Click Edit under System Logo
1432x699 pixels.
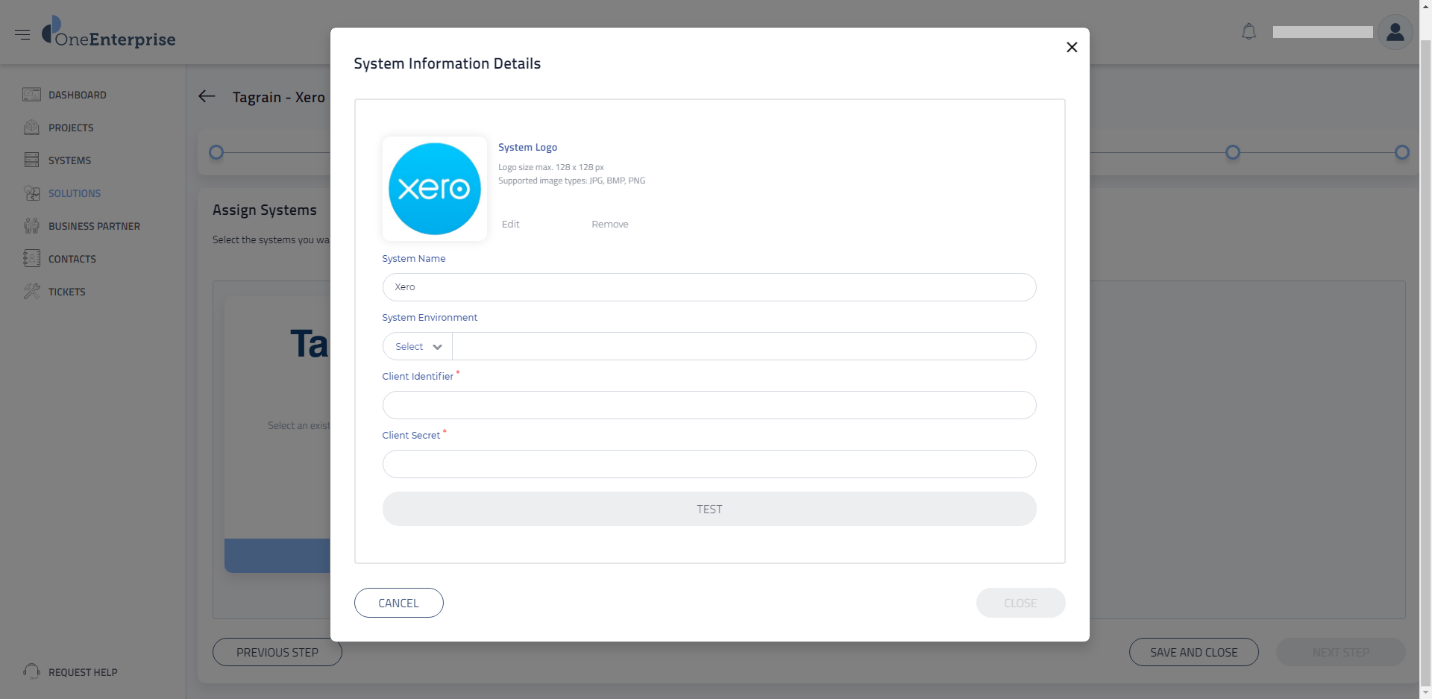[511, 224]
